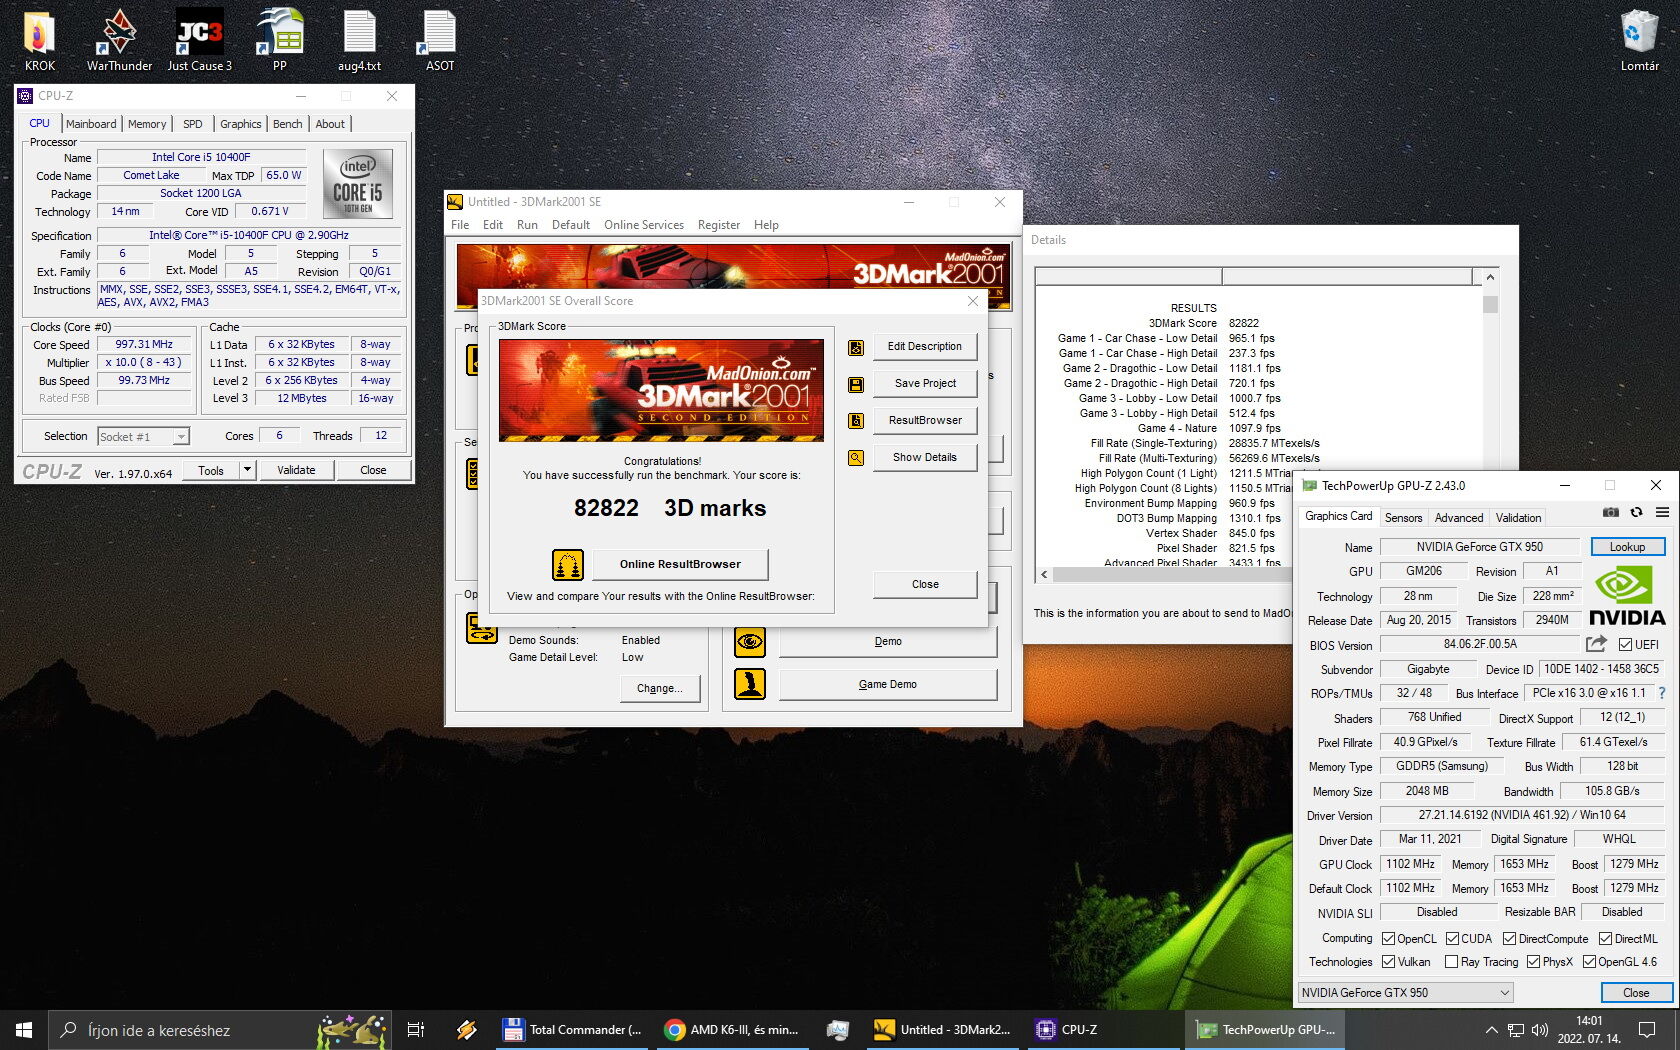Screen dimensions: 1680x1050
Task: Click the Game Demo button
Action: pyautogui.click(x=888, y=684)
